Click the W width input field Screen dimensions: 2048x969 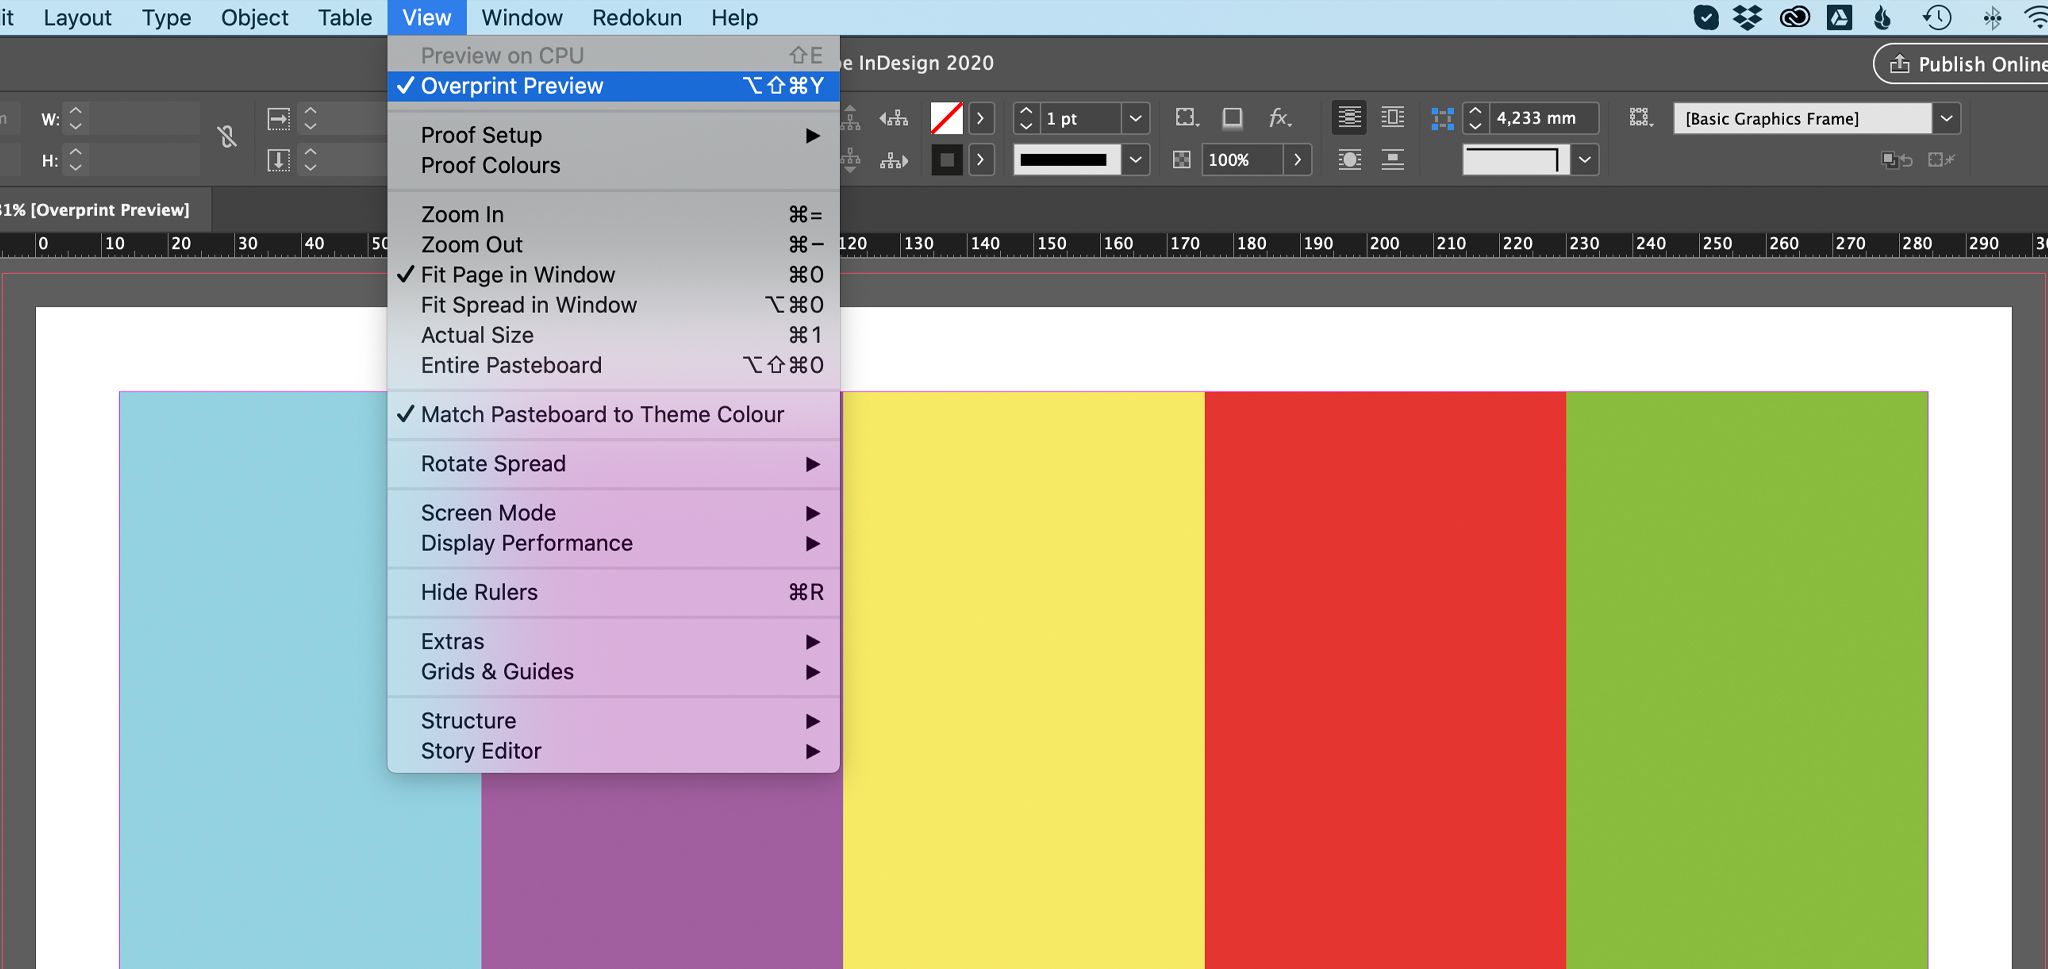click(x=140, y=118)
